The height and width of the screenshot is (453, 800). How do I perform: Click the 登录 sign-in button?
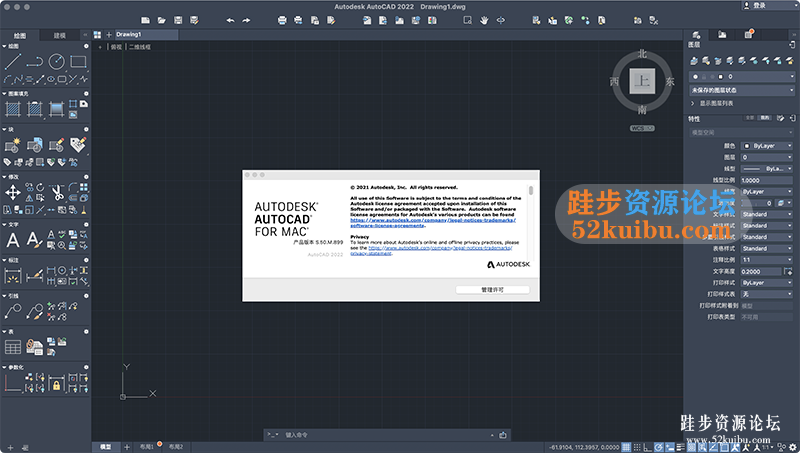pos(759,6)
